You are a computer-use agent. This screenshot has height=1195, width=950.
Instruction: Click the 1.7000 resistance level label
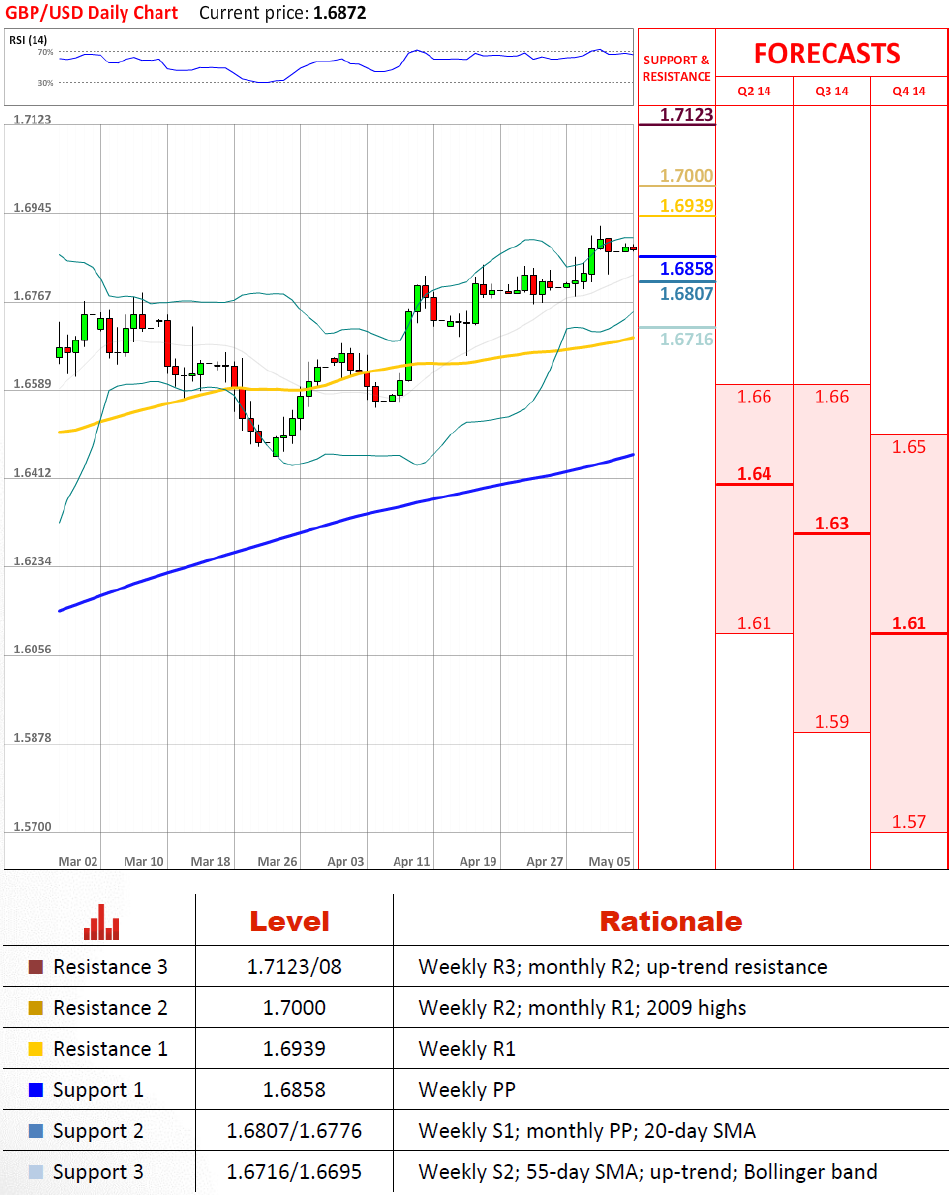click(686, 177)
